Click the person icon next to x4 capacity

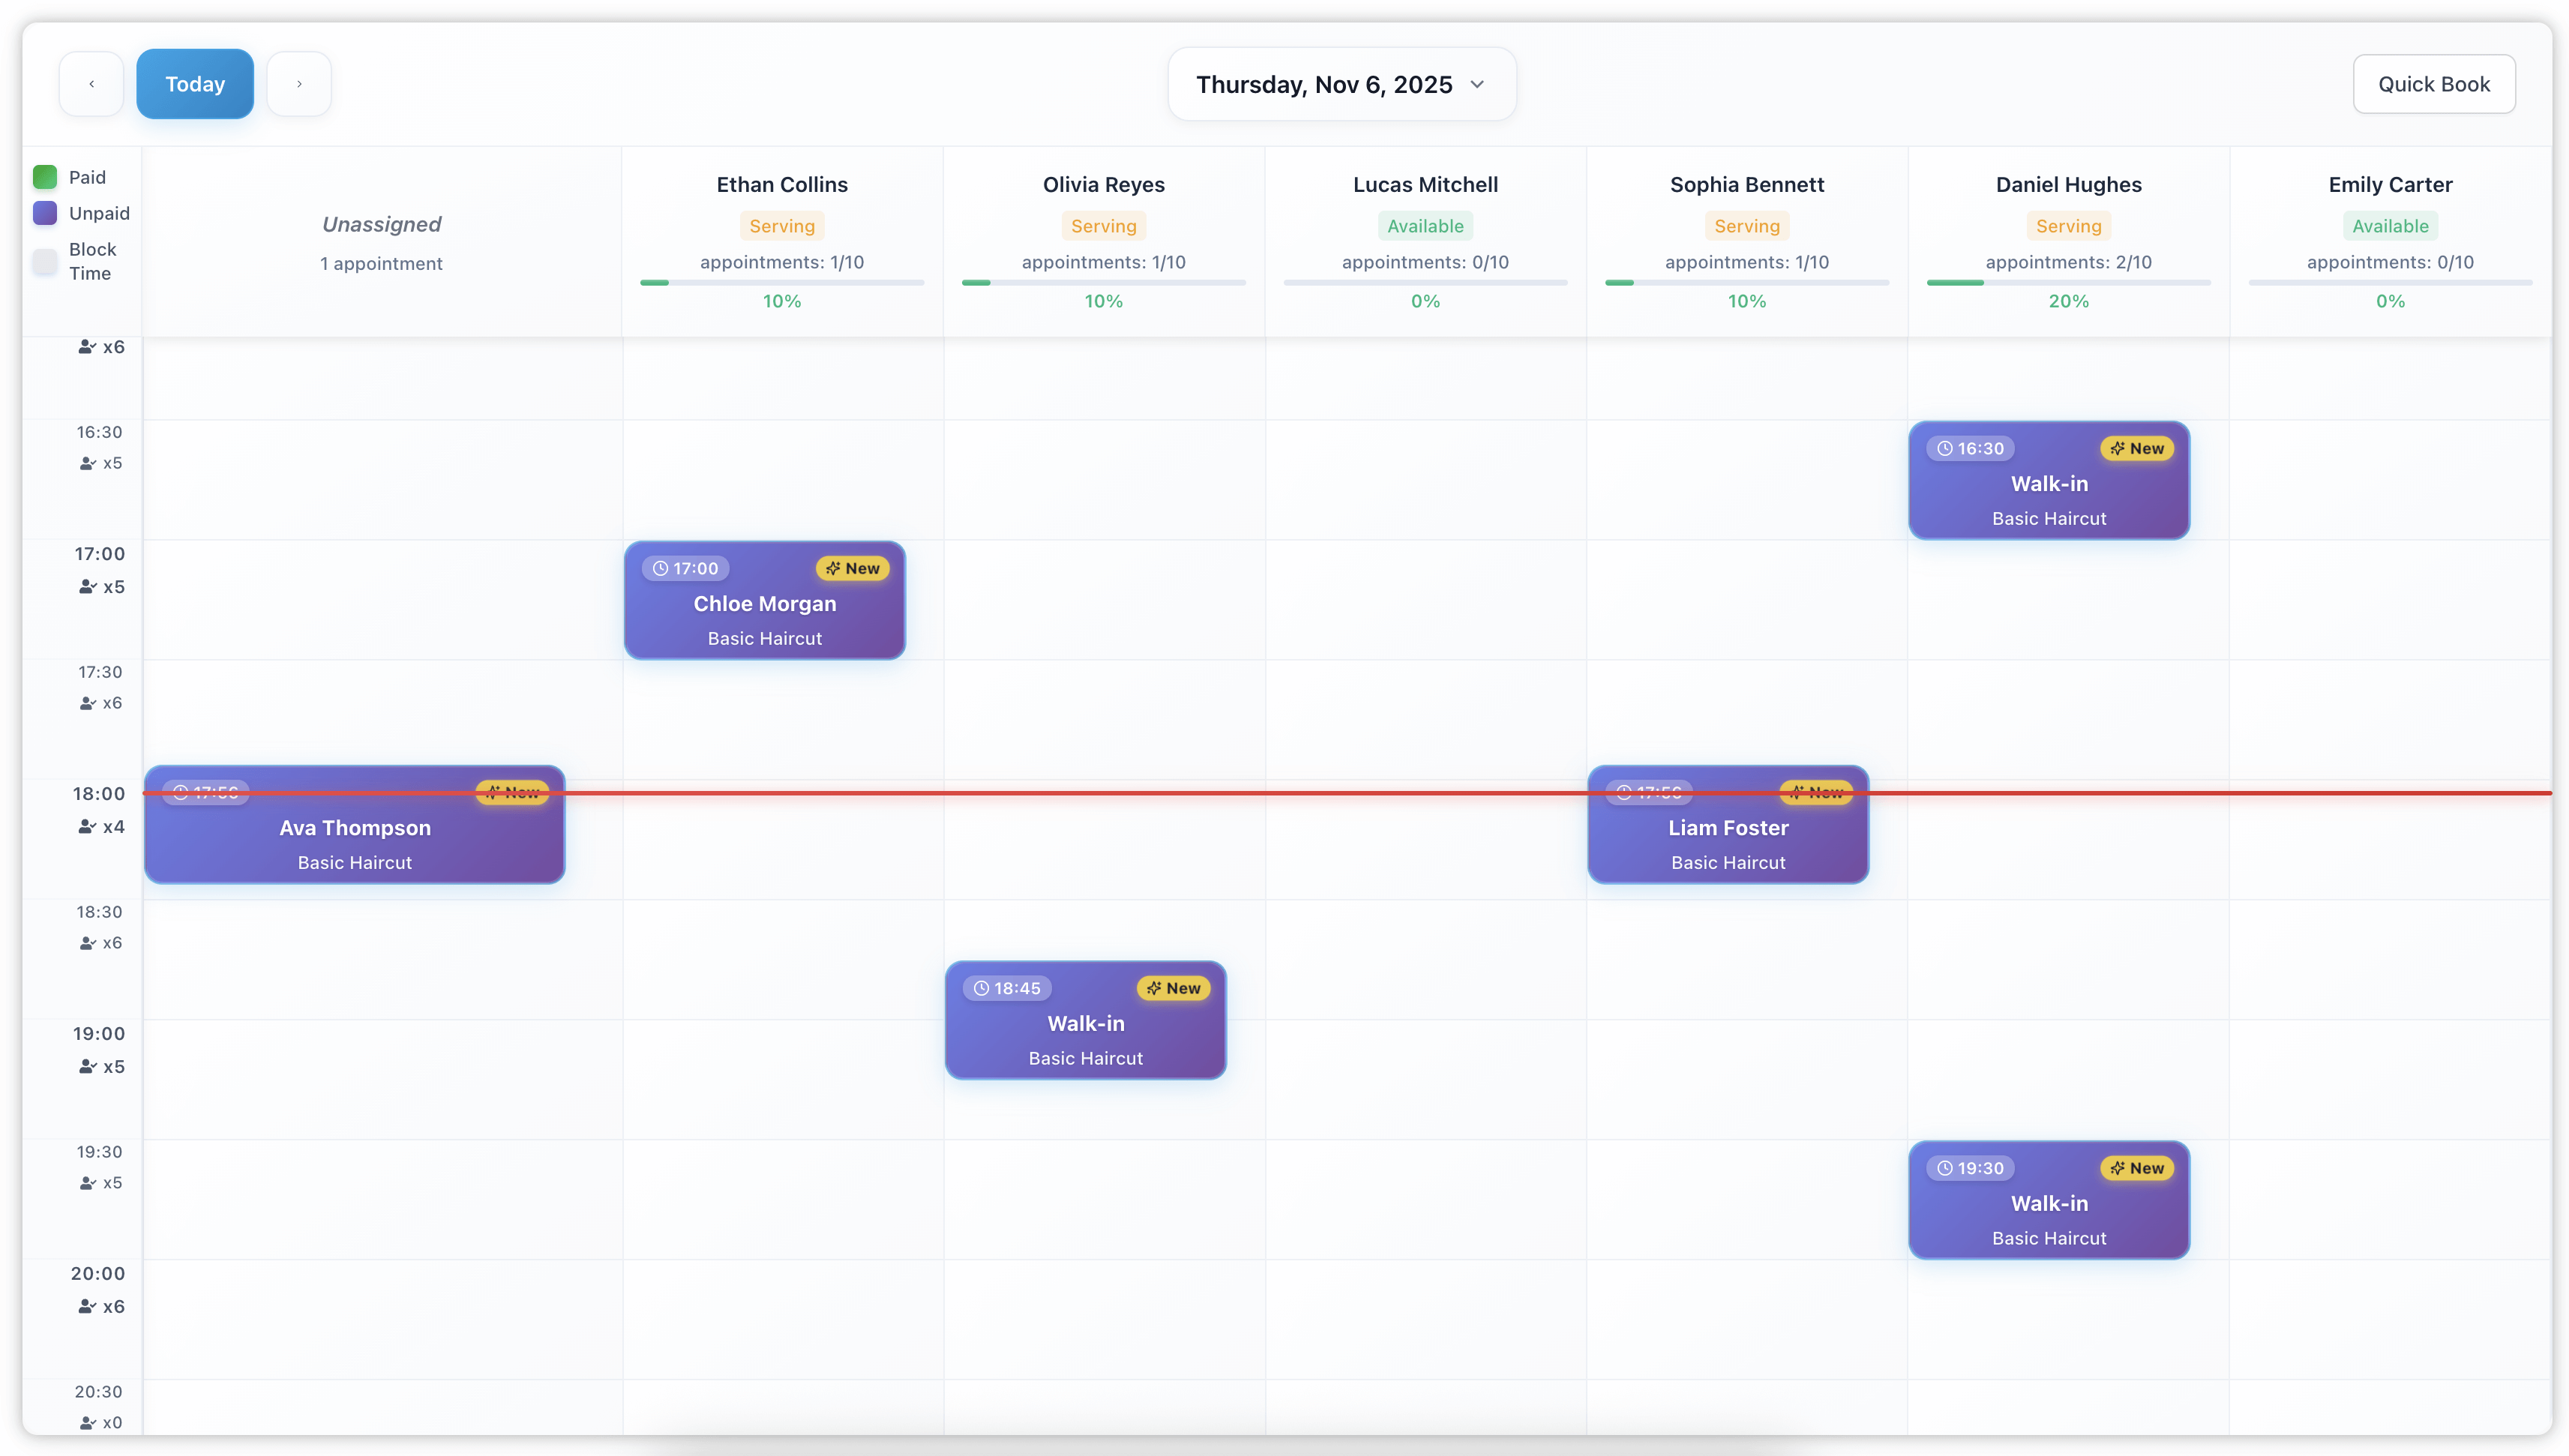coord(86,827)
